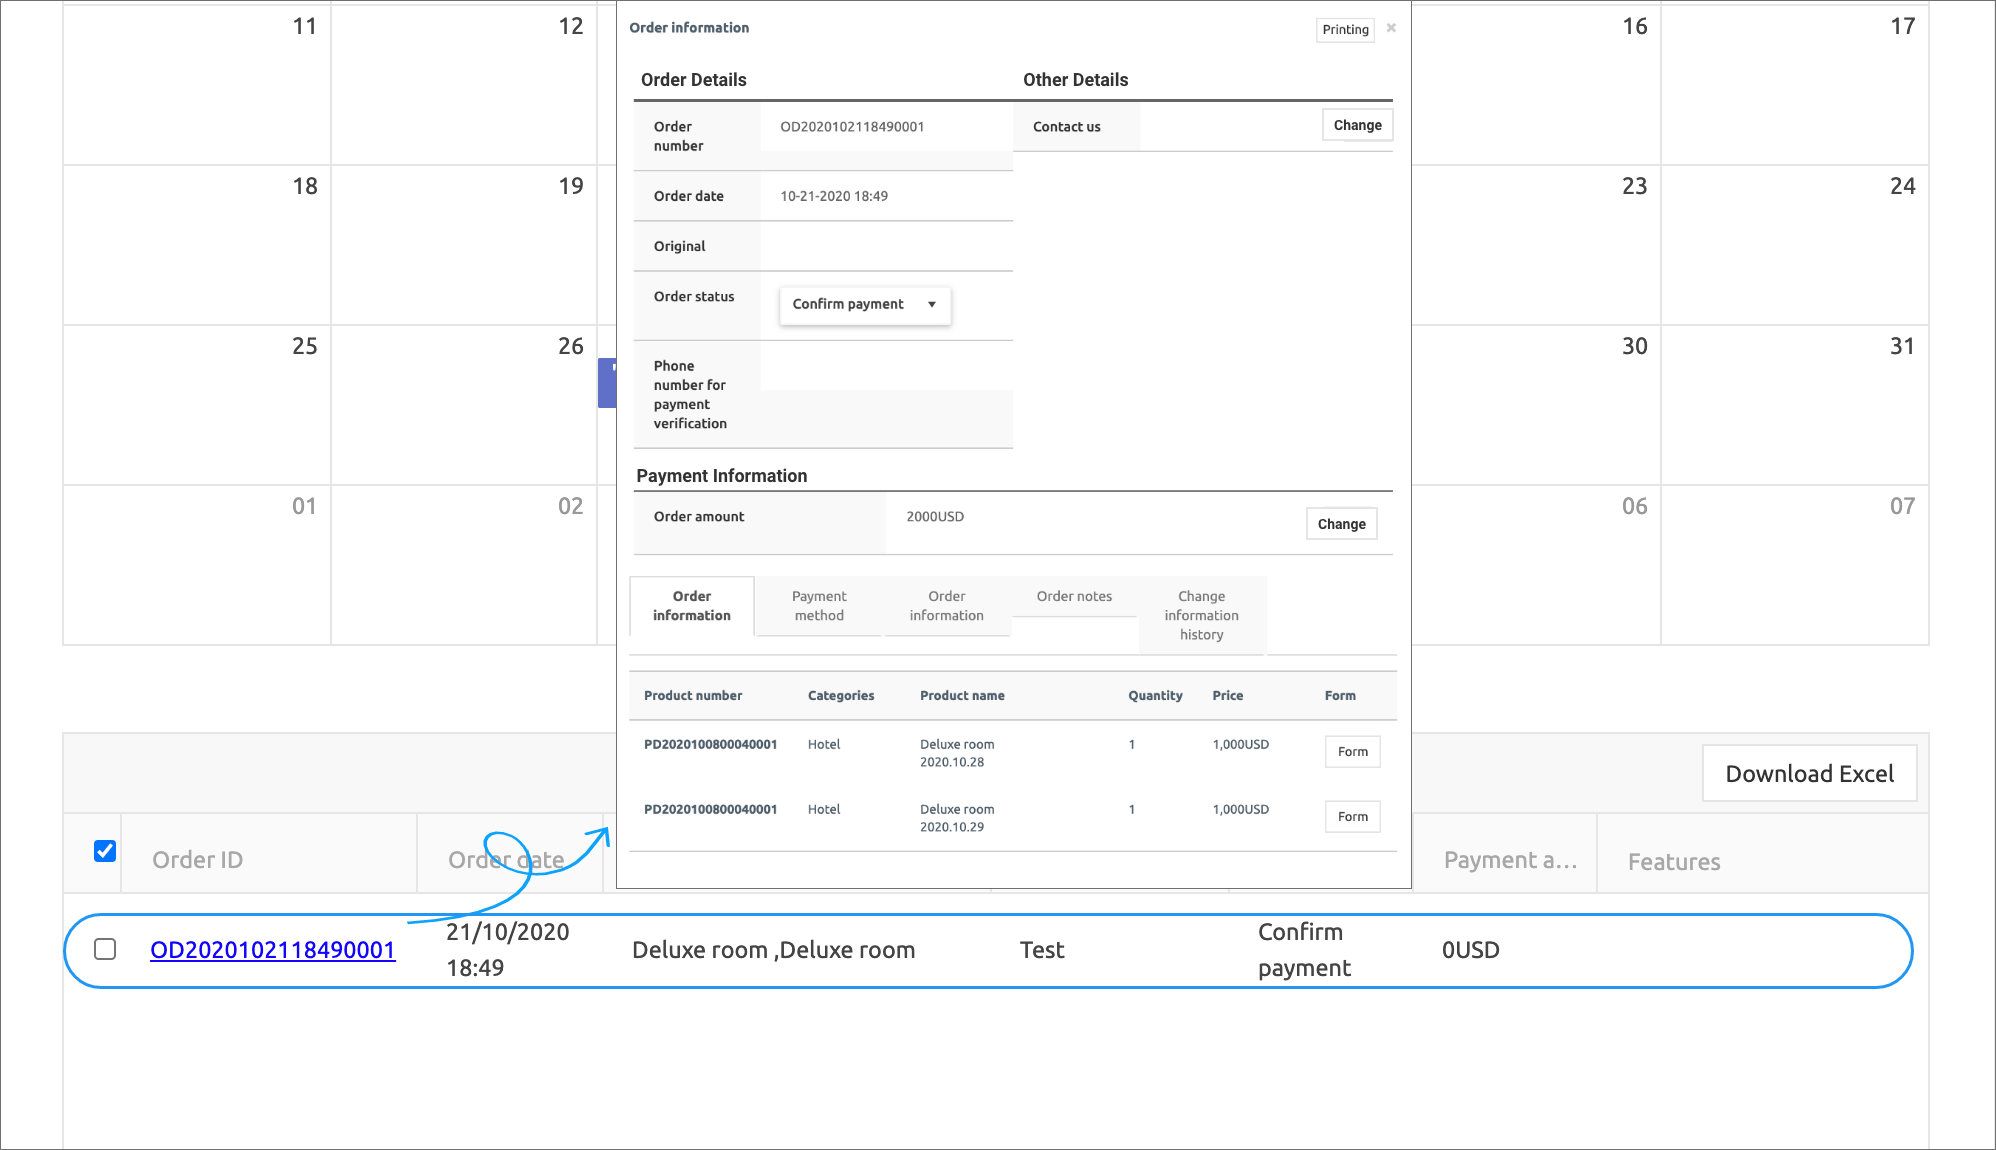Open the Order status dropdown
This screenshot has height=1150, width=1996.
[864, 305]
